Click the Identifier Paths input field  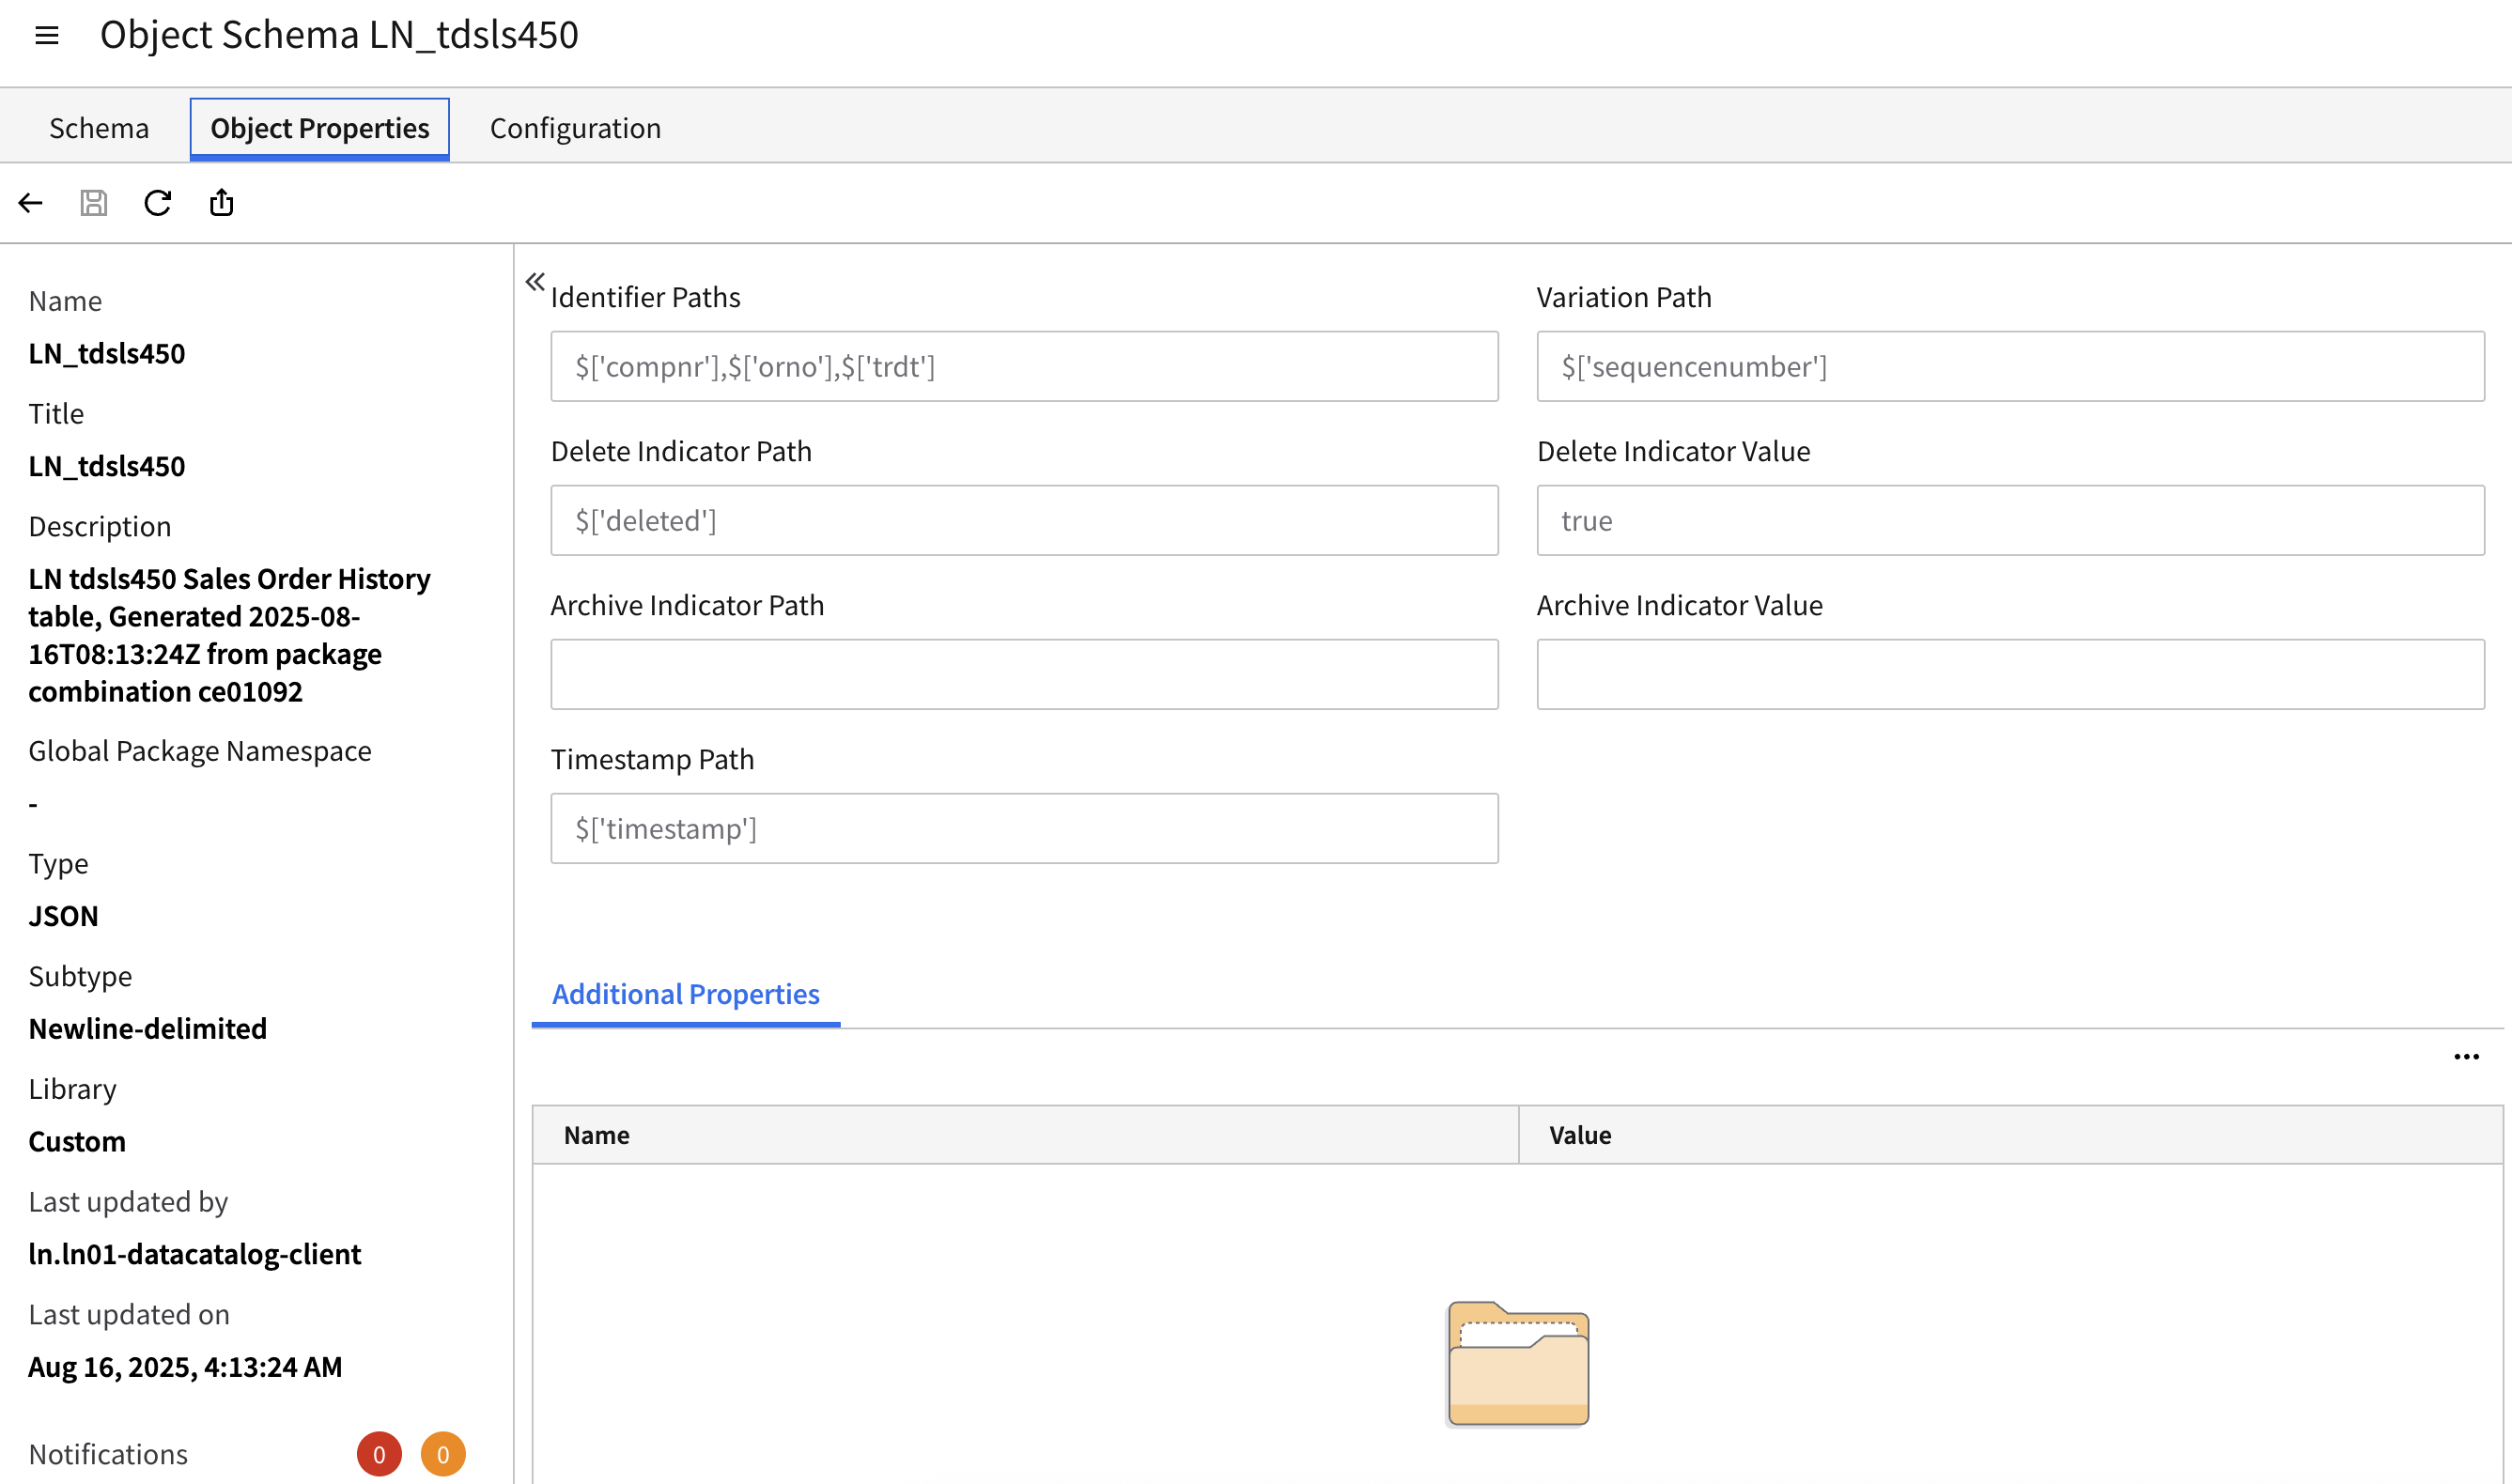(1024, 367)
